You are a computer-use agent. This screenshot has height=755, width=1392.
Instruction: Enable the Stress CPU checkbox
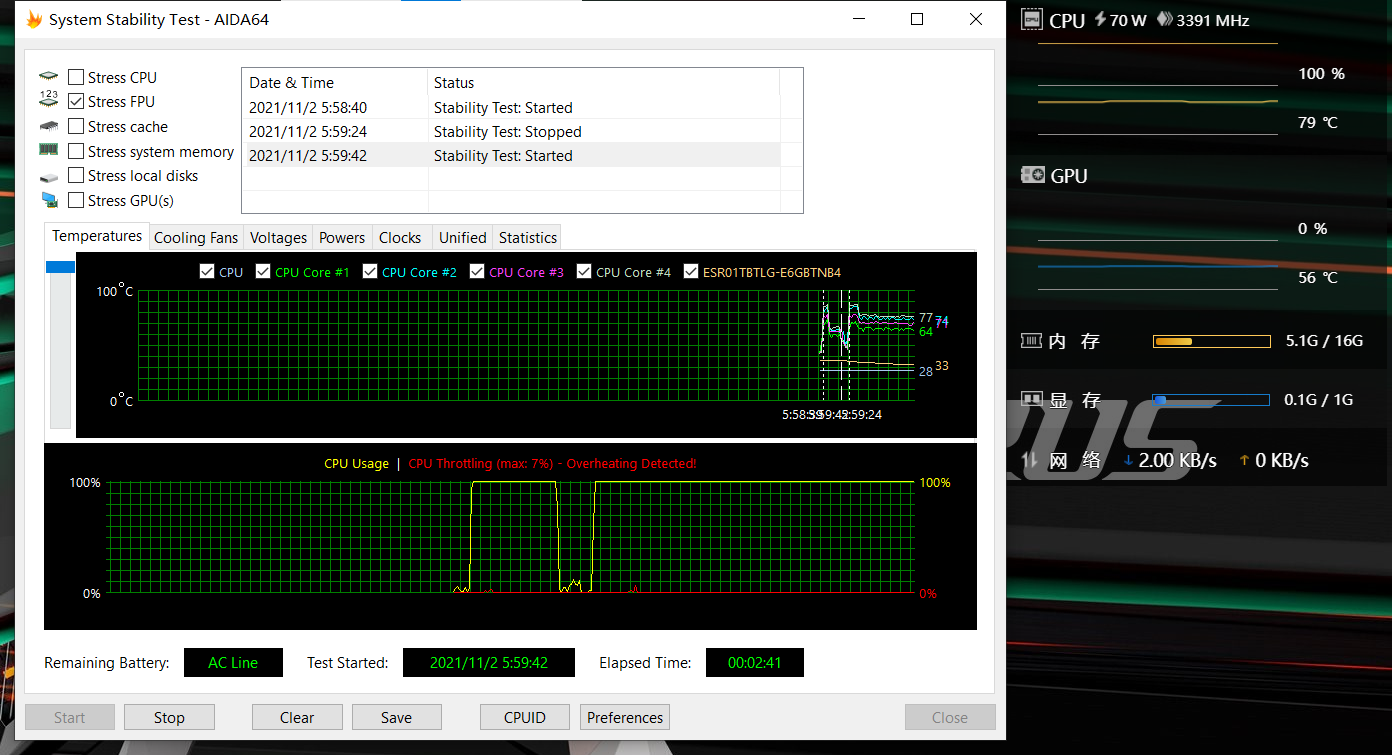76,77
